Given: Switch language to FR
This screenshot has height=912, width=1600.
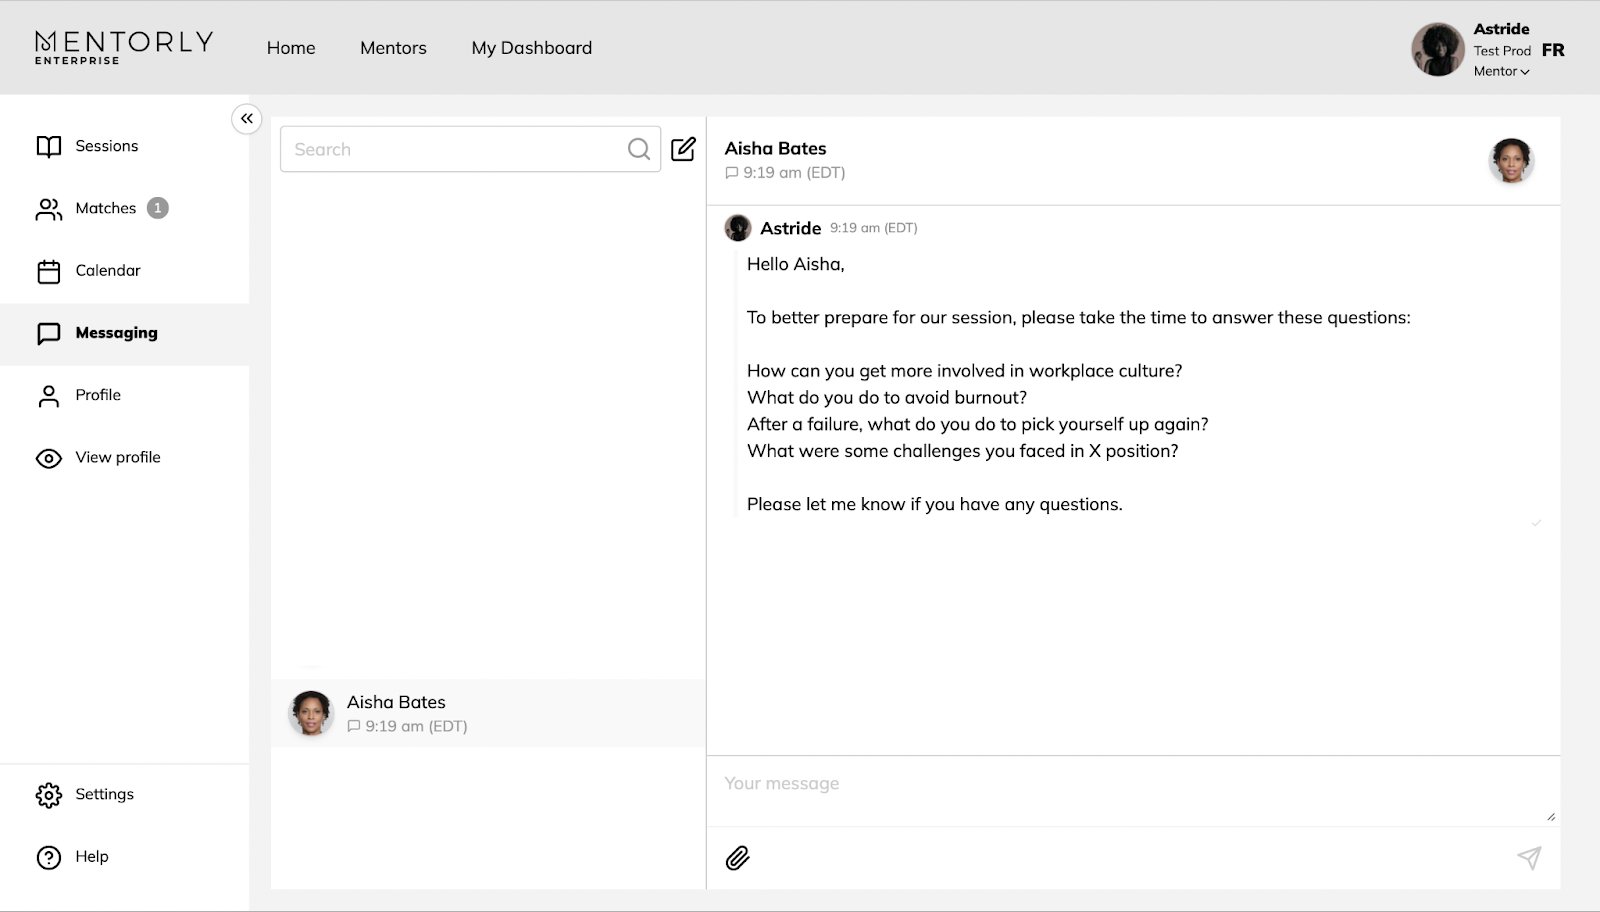Looking at the screenshot, I should point(1552,50).
